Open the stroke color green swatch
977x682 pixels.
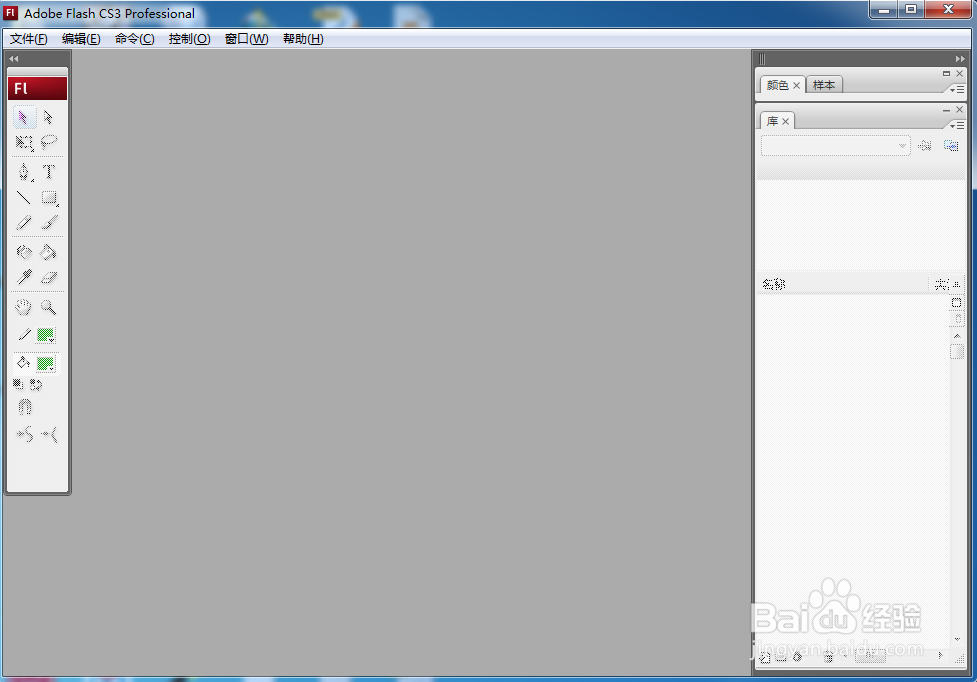click(45, 335)
